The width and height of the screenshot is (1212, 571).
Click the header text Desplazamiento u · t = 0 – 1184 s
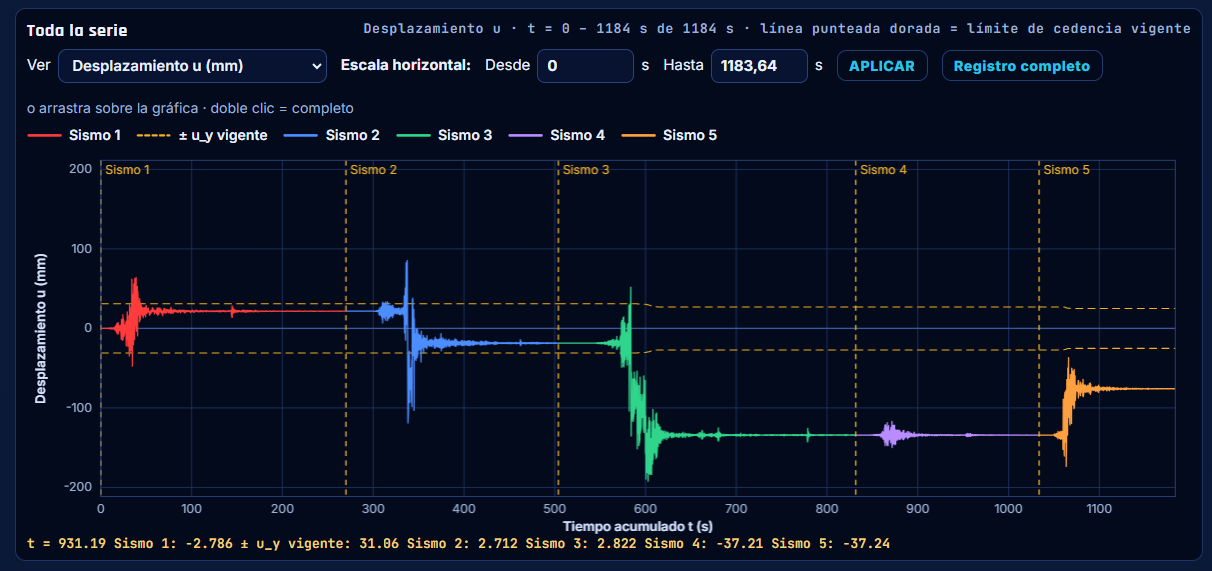click(x=777, y=29)
